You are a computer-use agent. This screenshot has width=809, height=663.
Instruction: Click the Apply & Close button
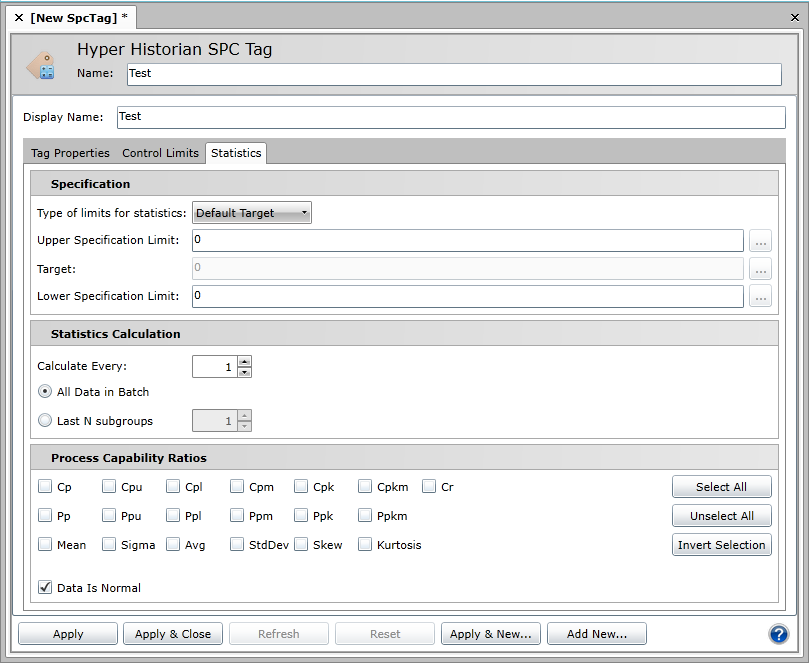coord(172,634)
